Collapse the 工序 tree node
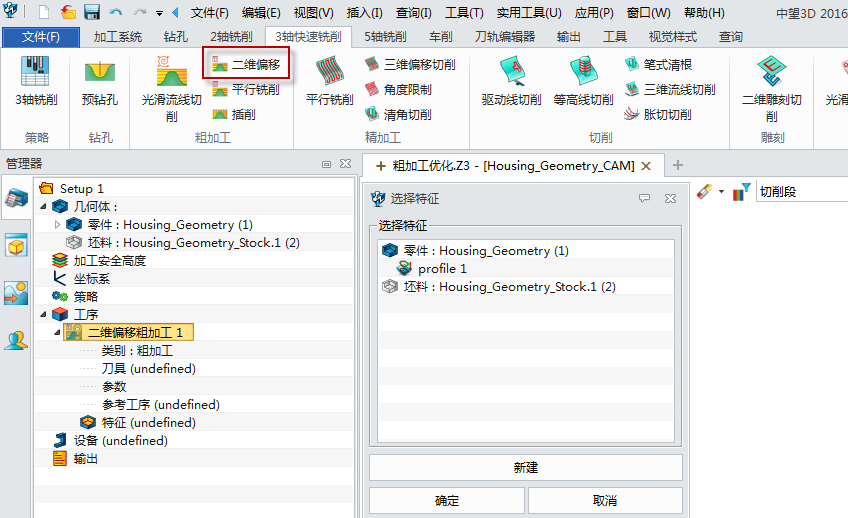Viewport: 848px width, 518px height. tap(43, 315)
